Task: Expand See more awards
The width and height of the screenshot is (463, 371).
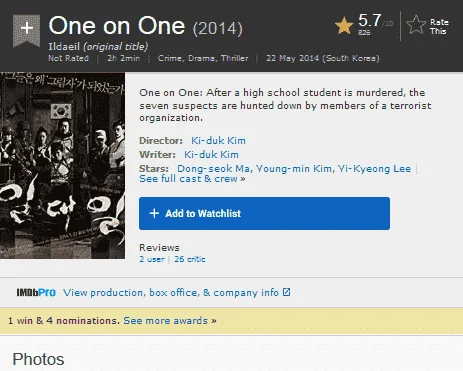Action: (x=170, y=321)
